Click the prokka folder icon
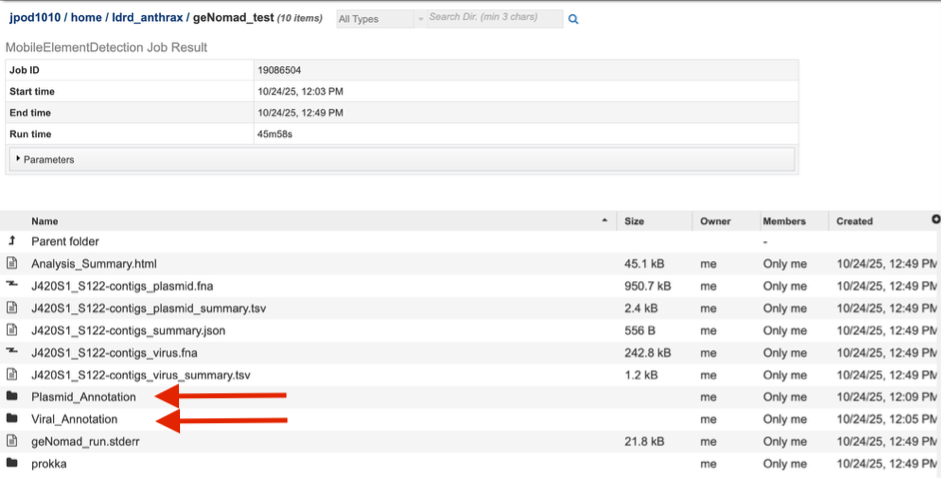 [x=12, y=463]
